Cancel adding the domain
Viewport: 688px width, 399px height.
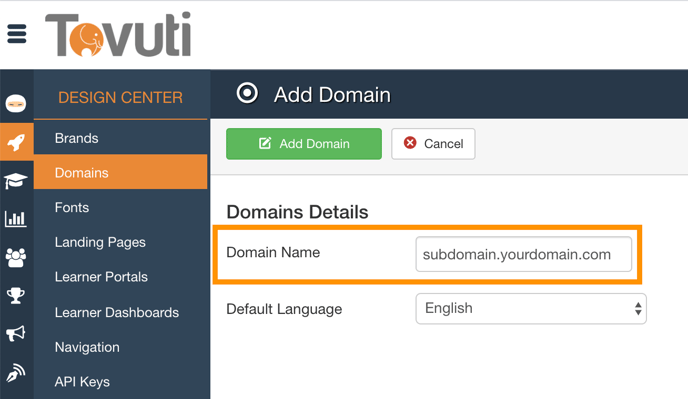pos(433,144)
